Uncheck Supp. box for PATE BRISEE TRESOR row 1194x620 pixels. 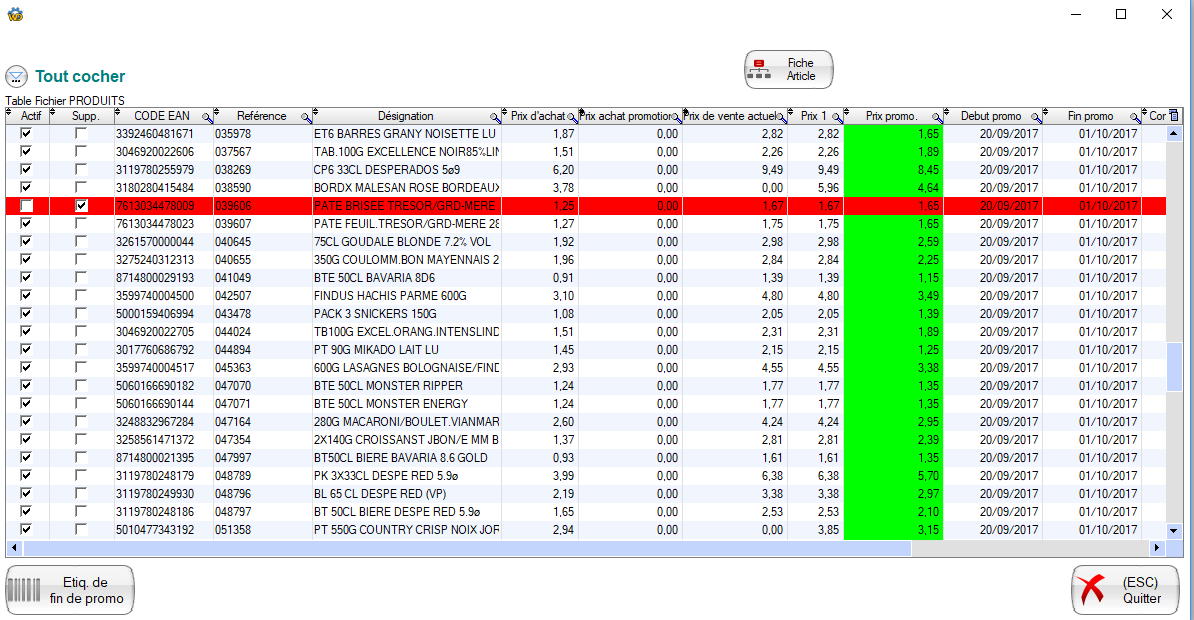[81, 206]
